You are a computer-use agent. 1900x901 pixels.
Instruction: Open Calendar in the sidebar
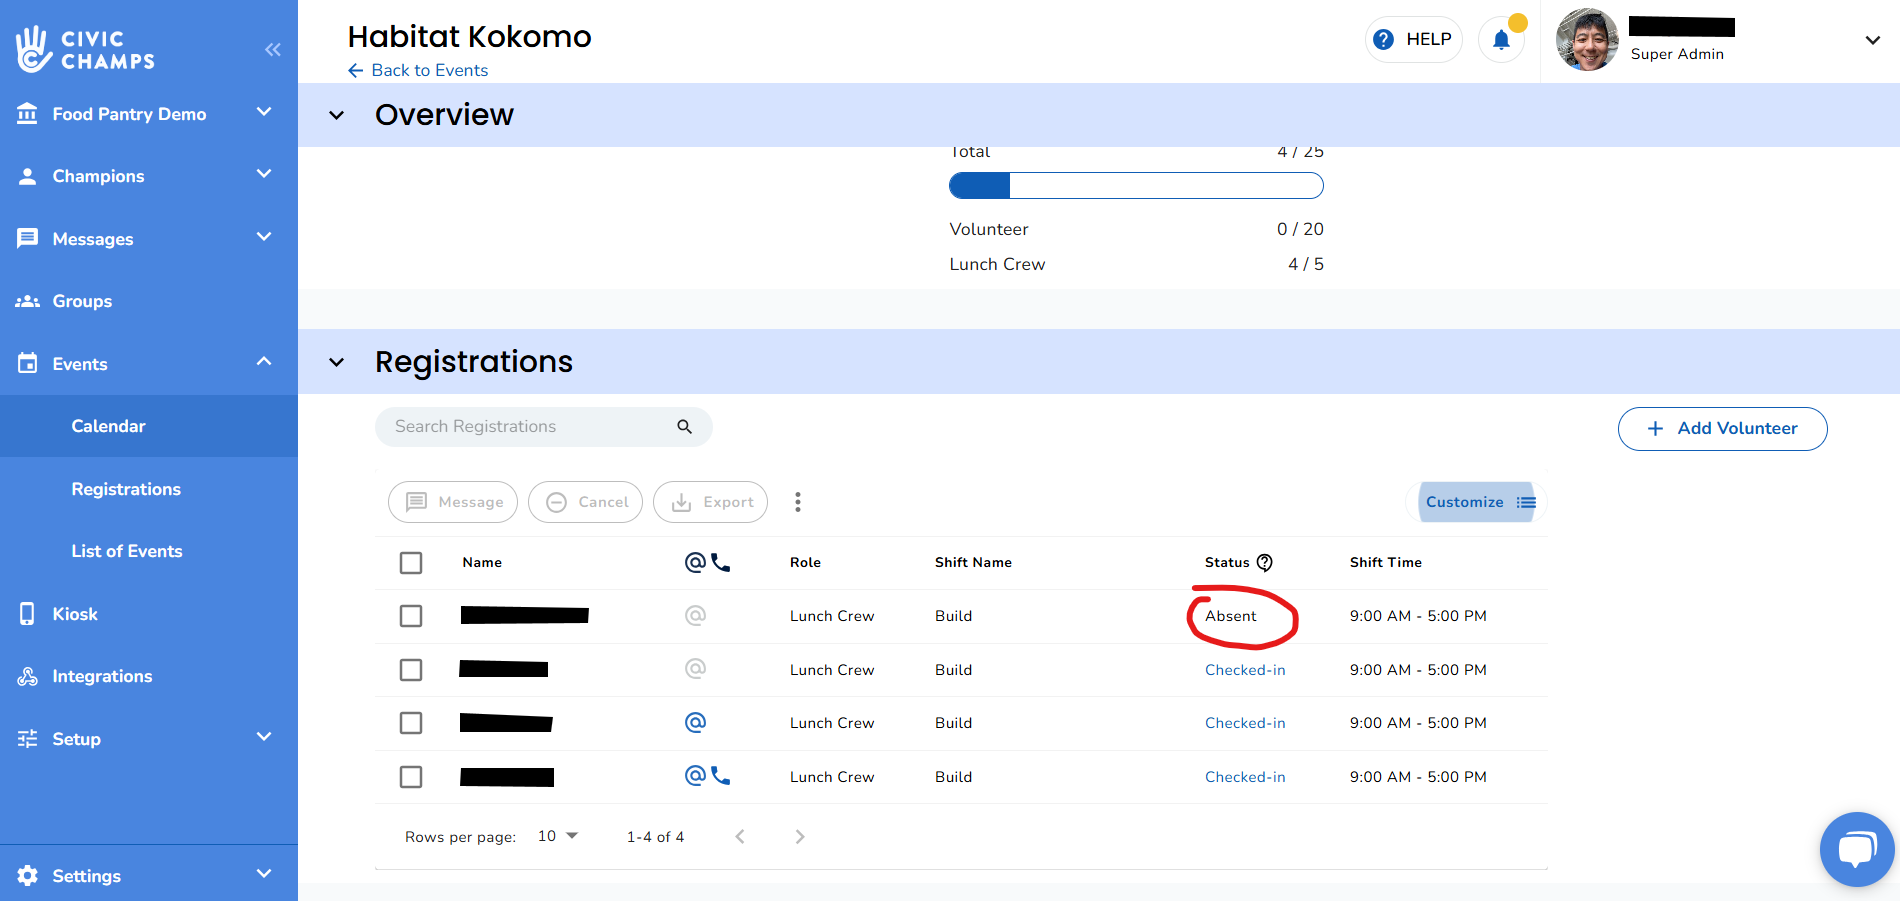[x=149, y=426]
